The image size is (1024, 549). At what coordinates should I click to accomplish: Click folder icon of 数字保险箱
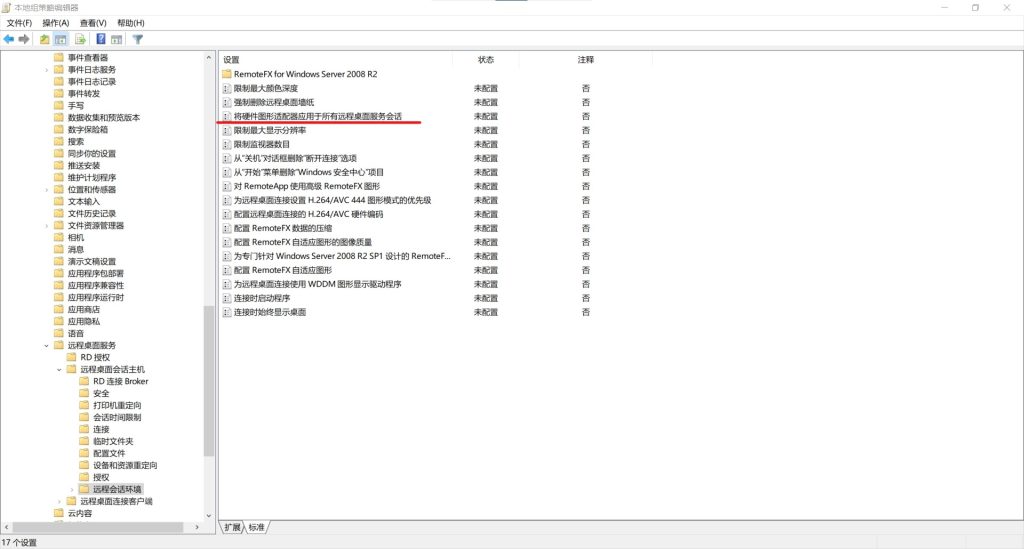pos(59,129)
